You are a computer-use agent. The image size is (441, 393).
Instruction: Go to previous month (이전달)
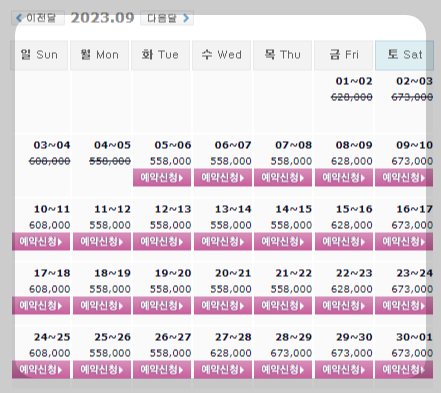tap(38, 18)
